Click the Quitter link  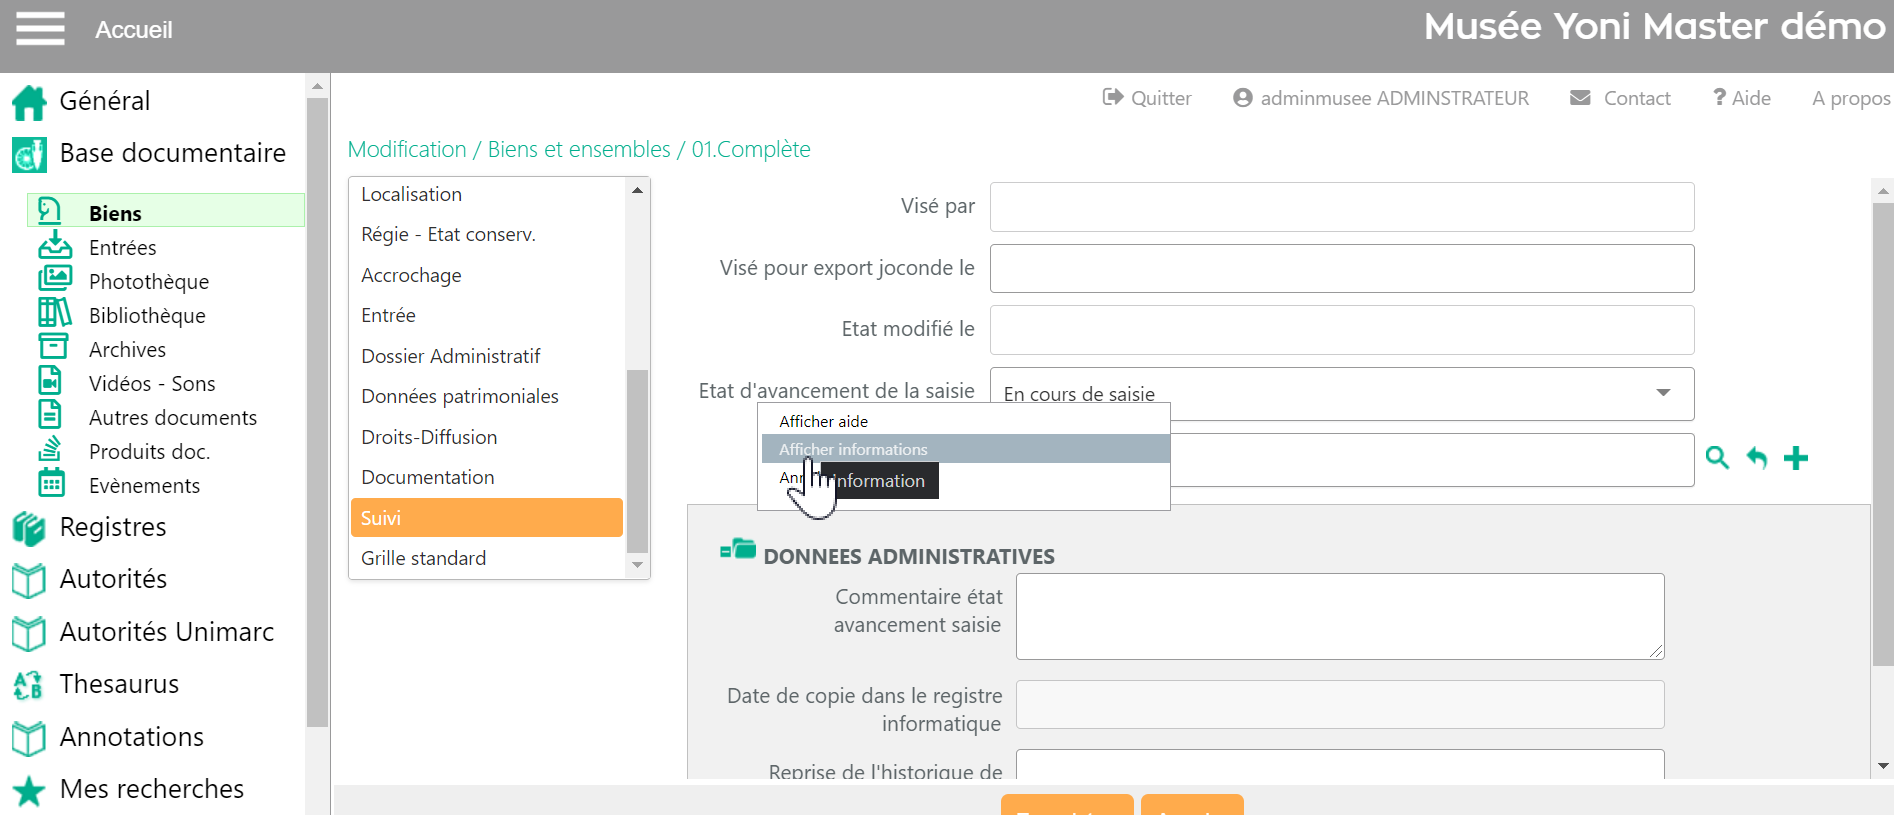(1147, 98)
